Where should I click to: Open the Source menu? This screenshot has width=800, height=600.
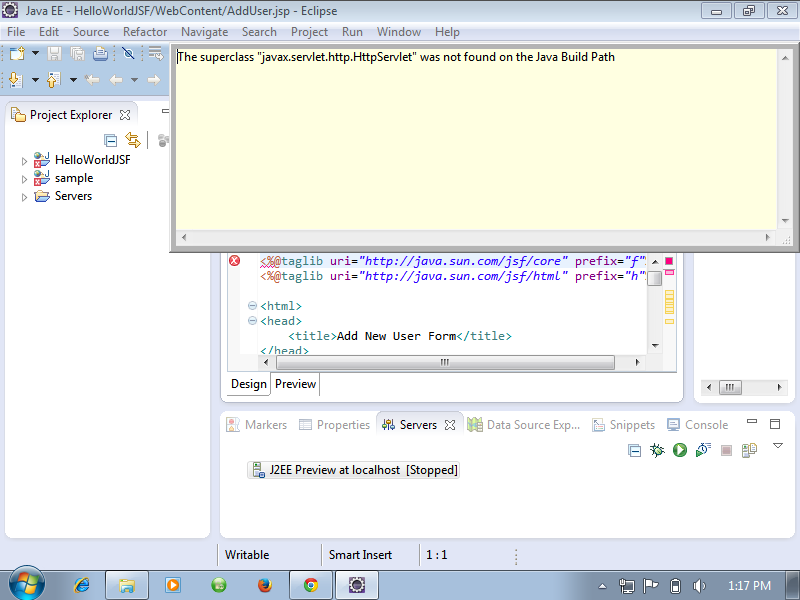click(91, 32)
